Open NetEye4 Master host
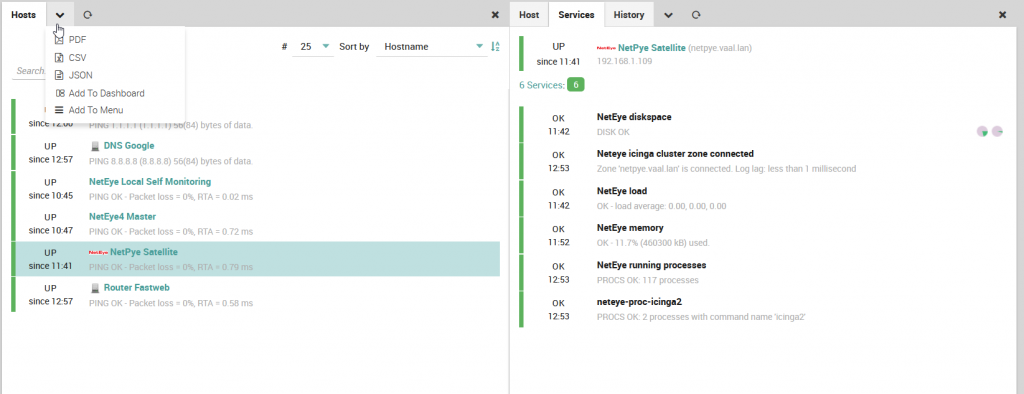This screenshot has width=1024, height=394. pyautogui.click(x=122, y=216)
